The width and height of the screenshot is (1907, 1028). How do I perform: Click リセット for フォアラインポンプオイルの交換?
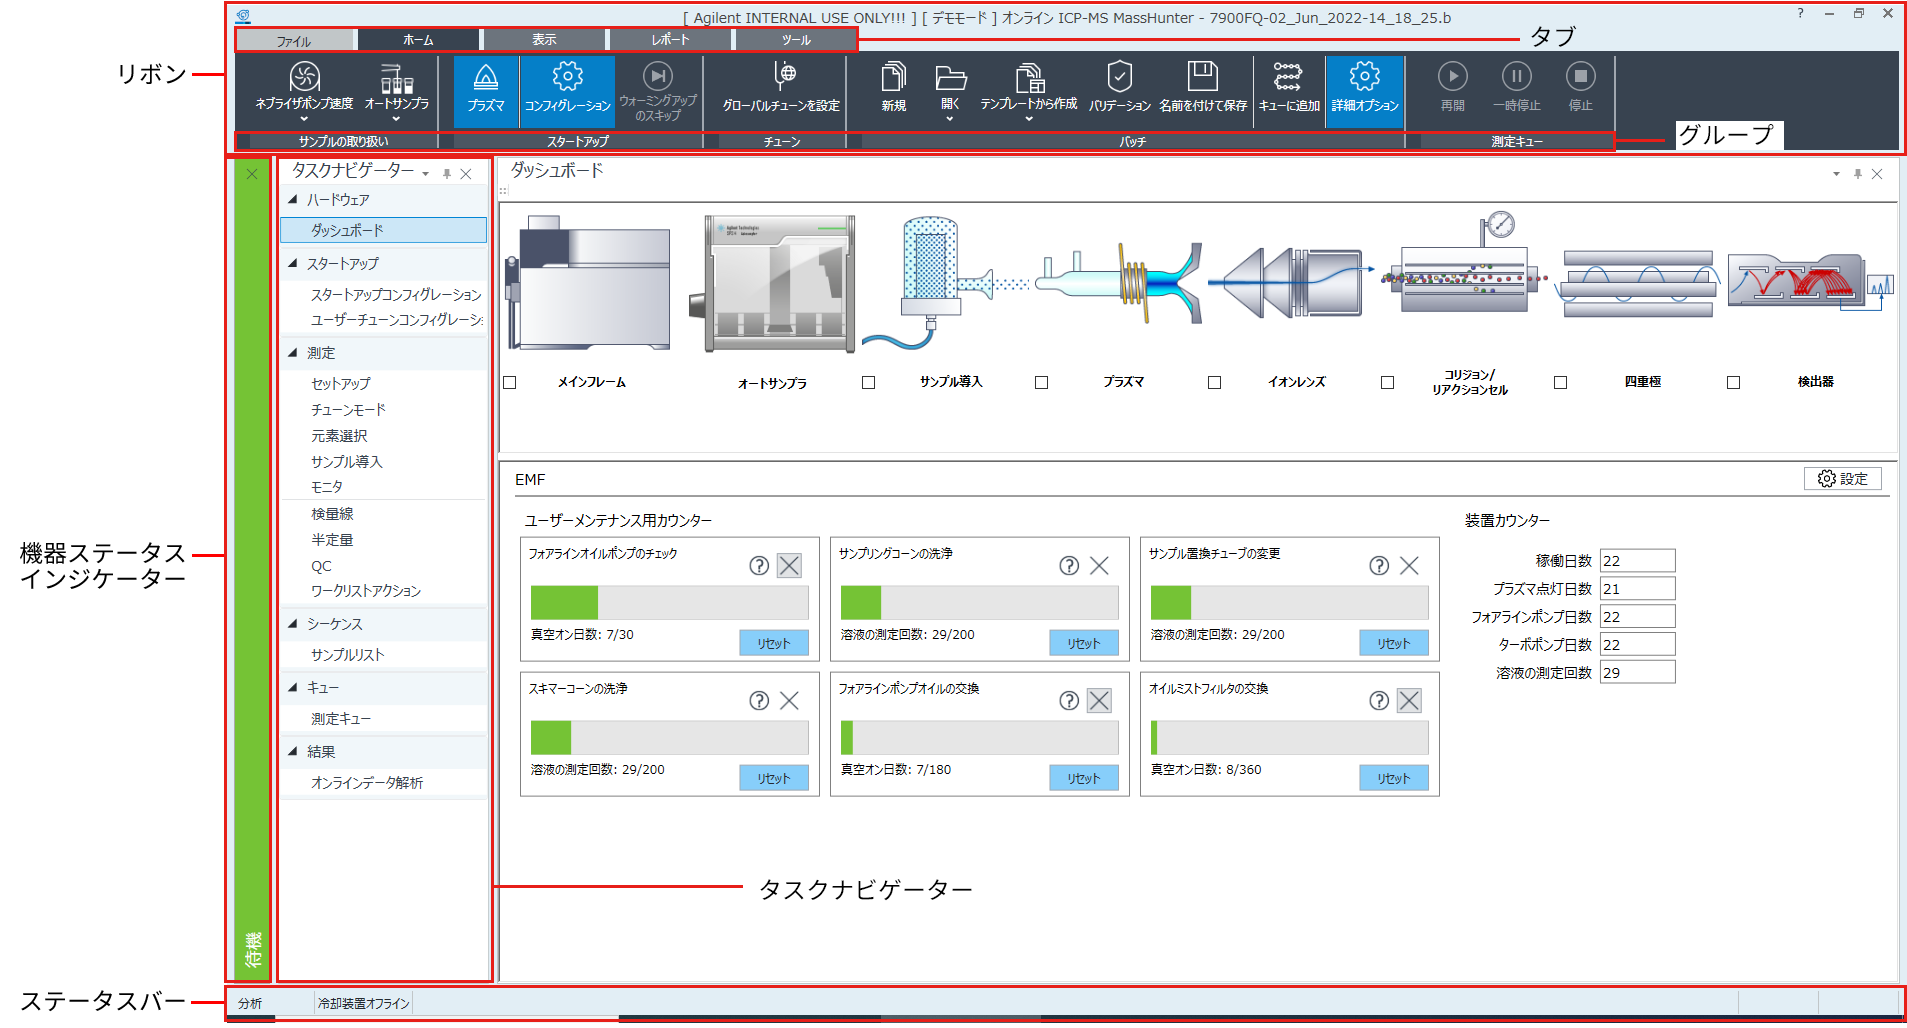point(1084,778)
